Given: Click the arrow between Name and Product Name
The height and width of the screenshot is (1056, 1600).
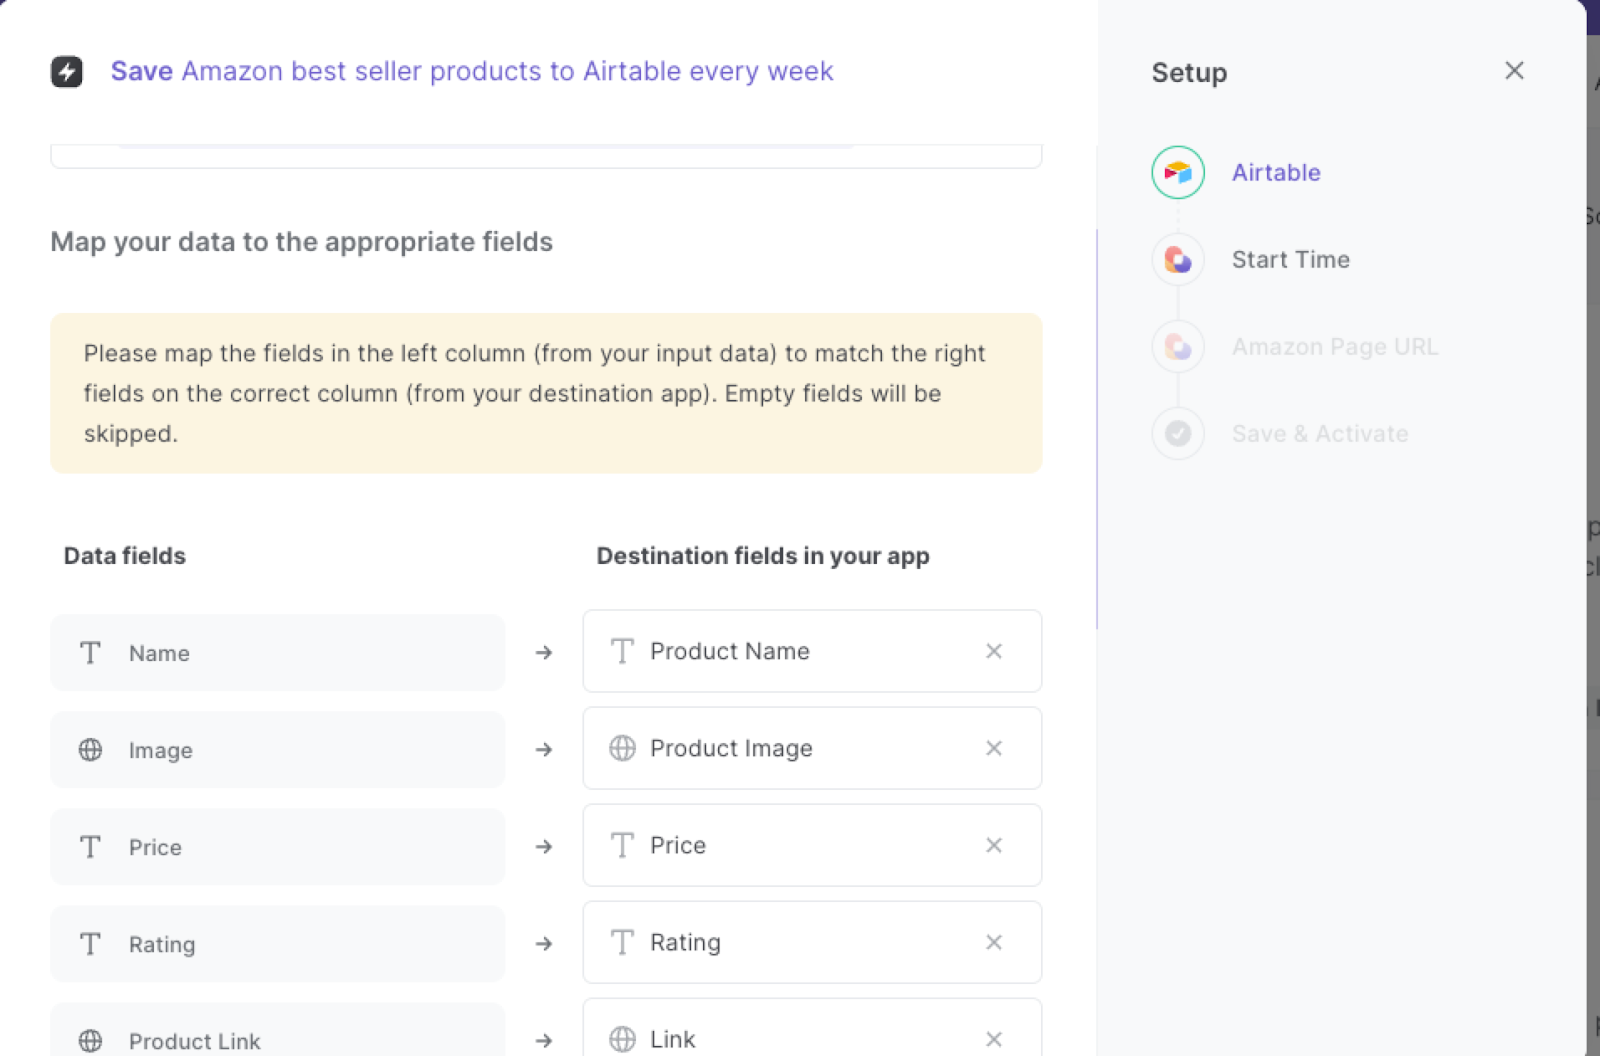Looking at the screenshot, I should click(544, 652).
